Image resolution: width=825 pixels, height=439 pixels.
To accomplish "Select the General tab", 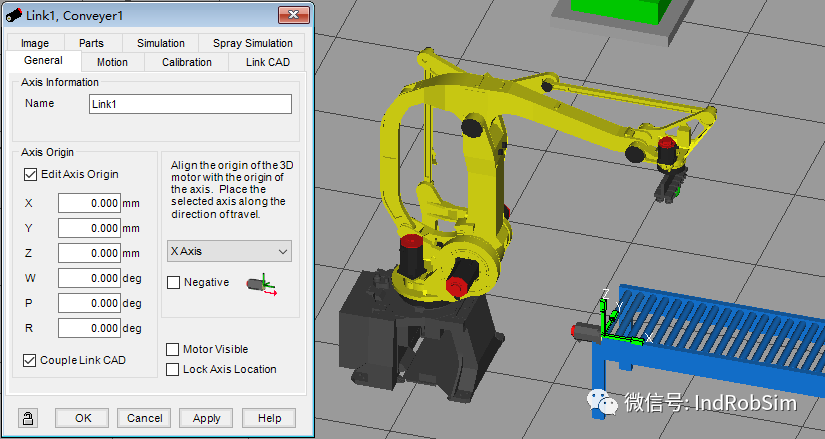I will pyautogui.click(x=43, y=61).
